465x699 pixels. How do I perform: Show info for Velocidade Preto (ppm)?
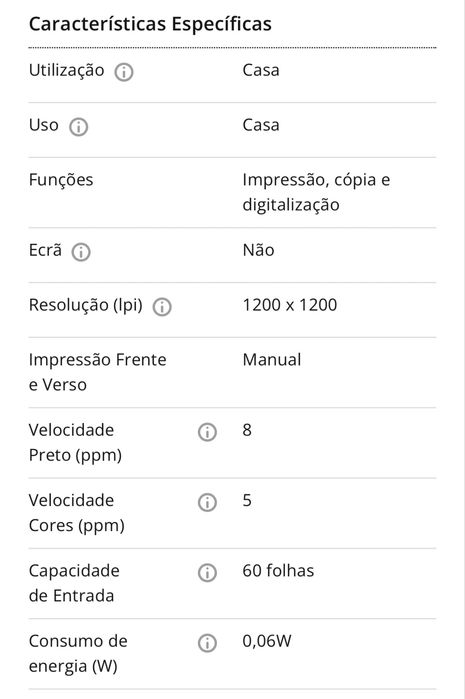pyautogui.click(x=207, y=432)
